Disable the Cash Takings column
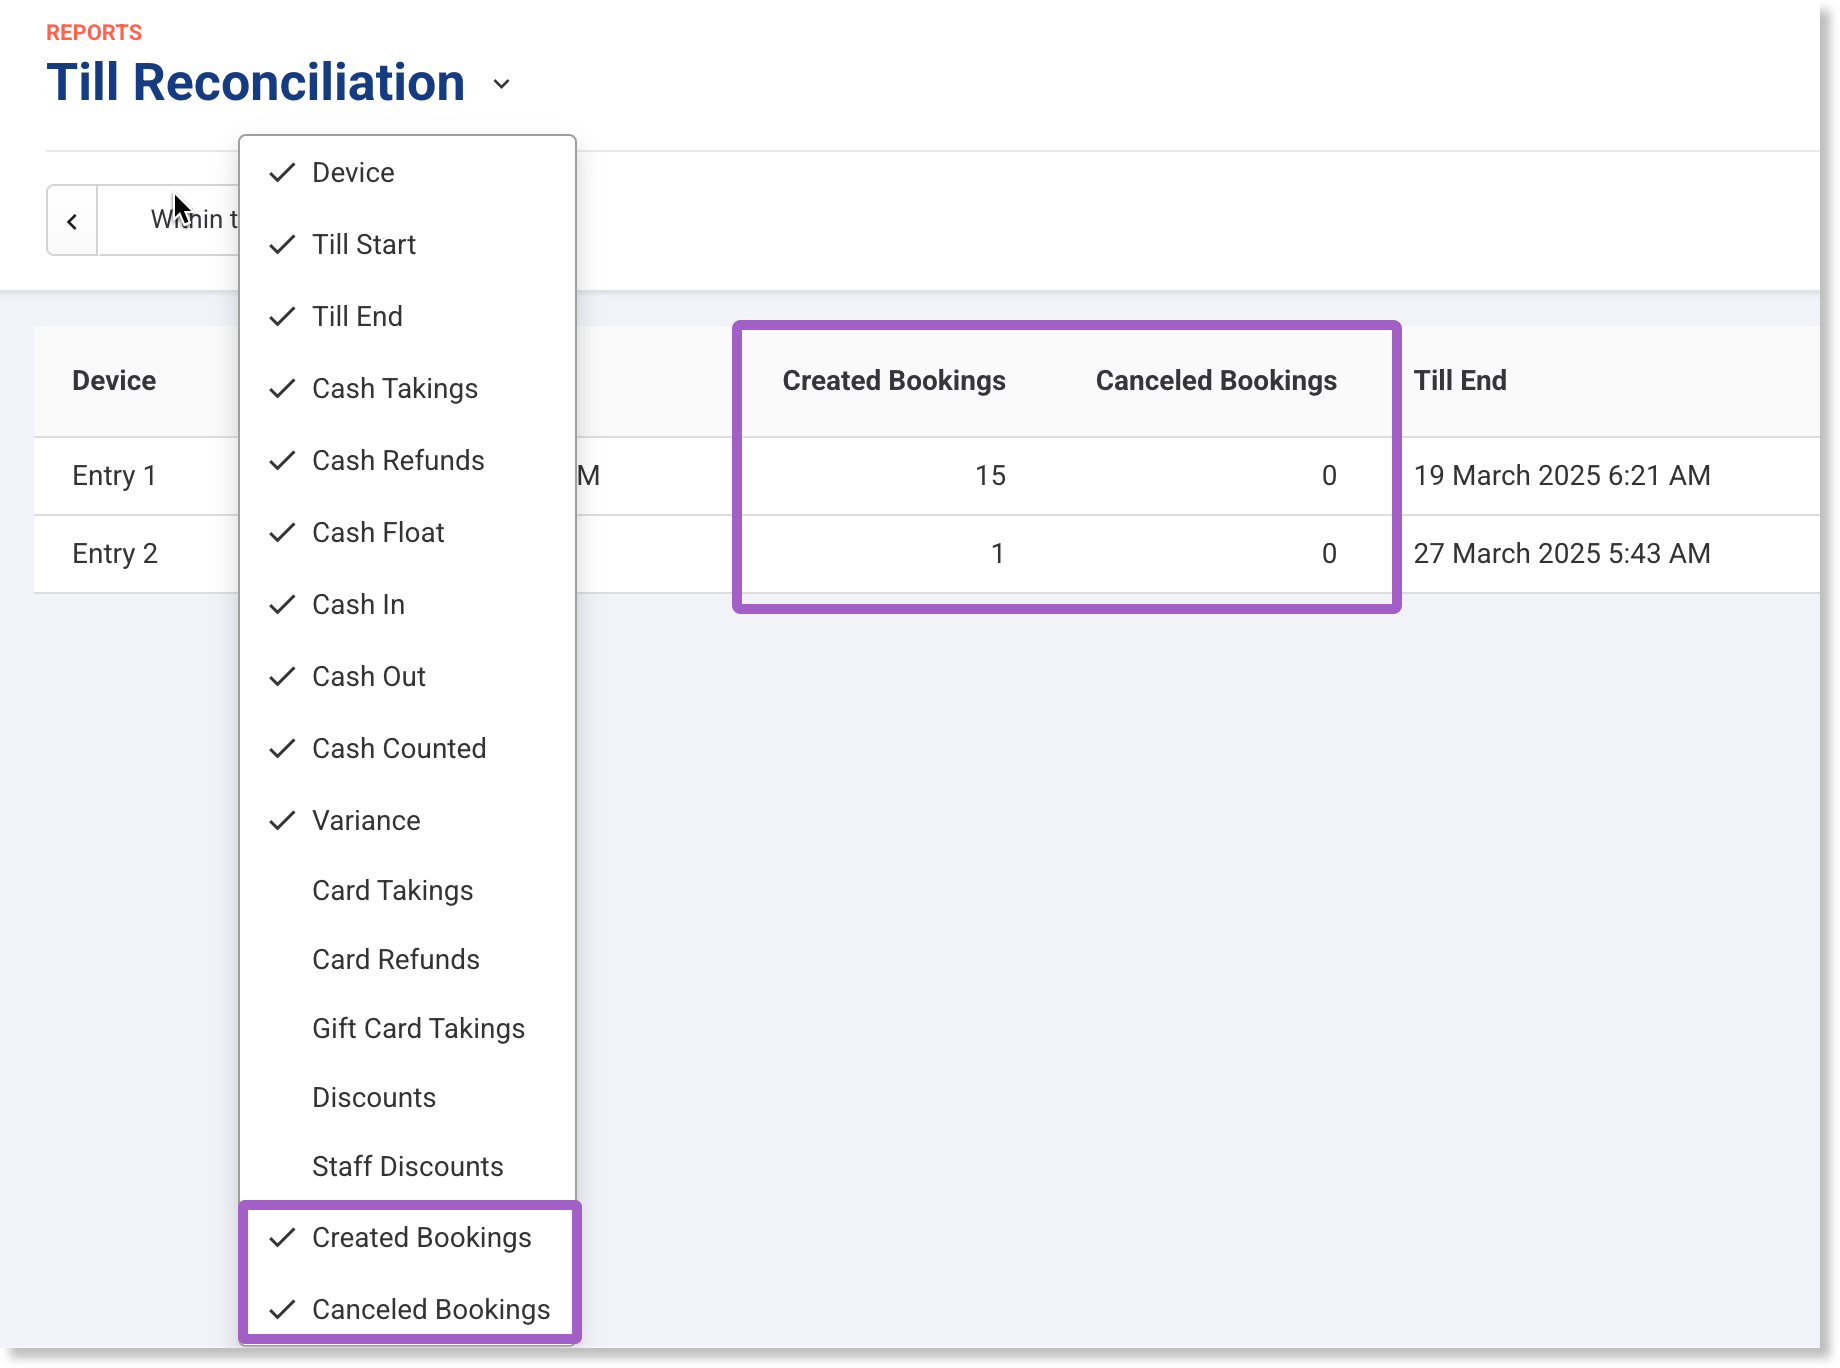1840x1368 pixels. [394, 389]
